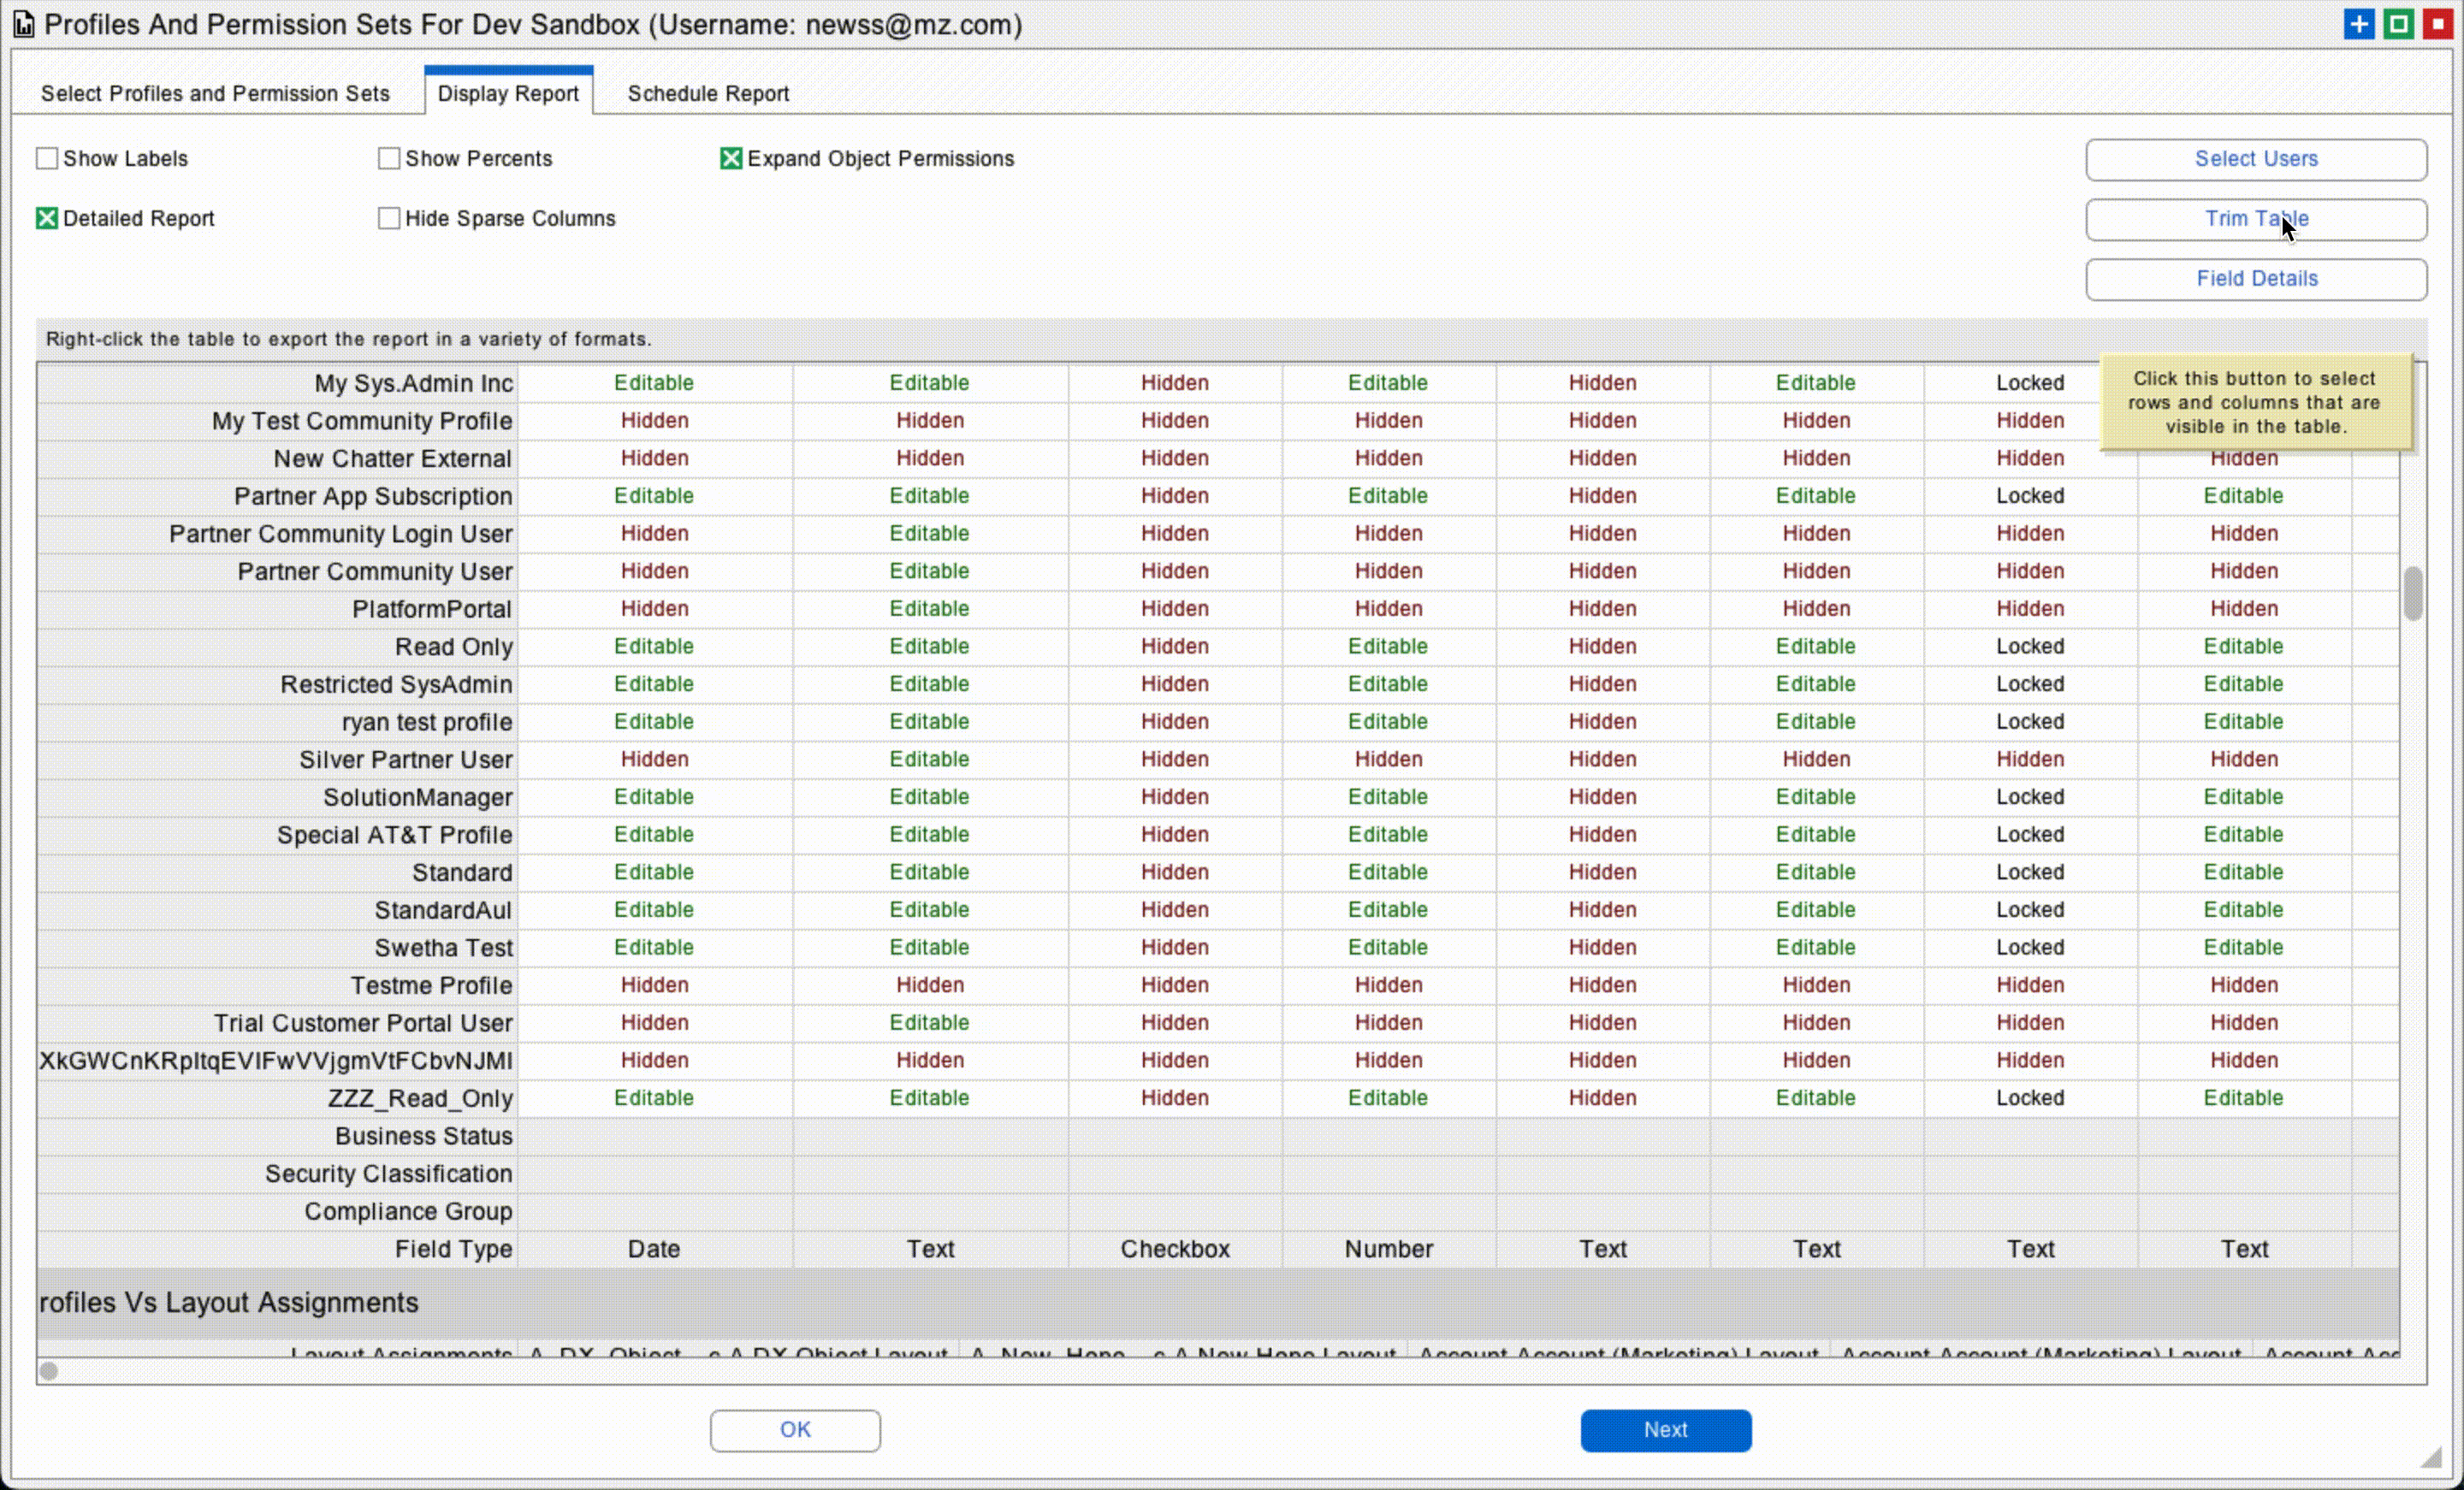Click Locked cell in Restricted SysAdmin row
This screenshot has height=1490, width=2464.
click(x=2030, y=684)
